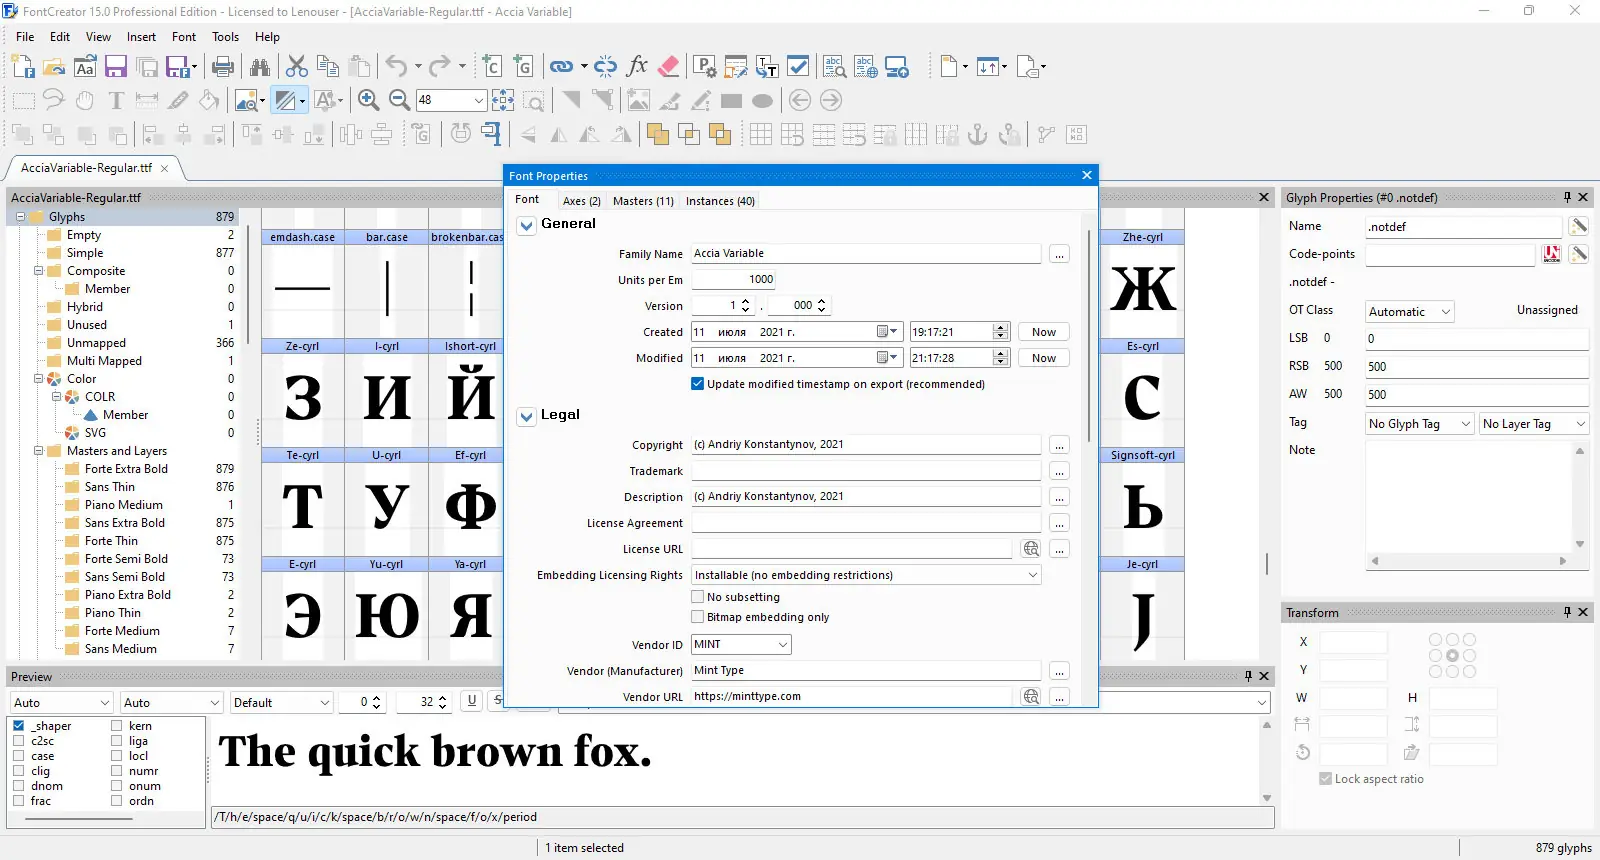Toggle Lock aspect ratio checkbox

1326,779
